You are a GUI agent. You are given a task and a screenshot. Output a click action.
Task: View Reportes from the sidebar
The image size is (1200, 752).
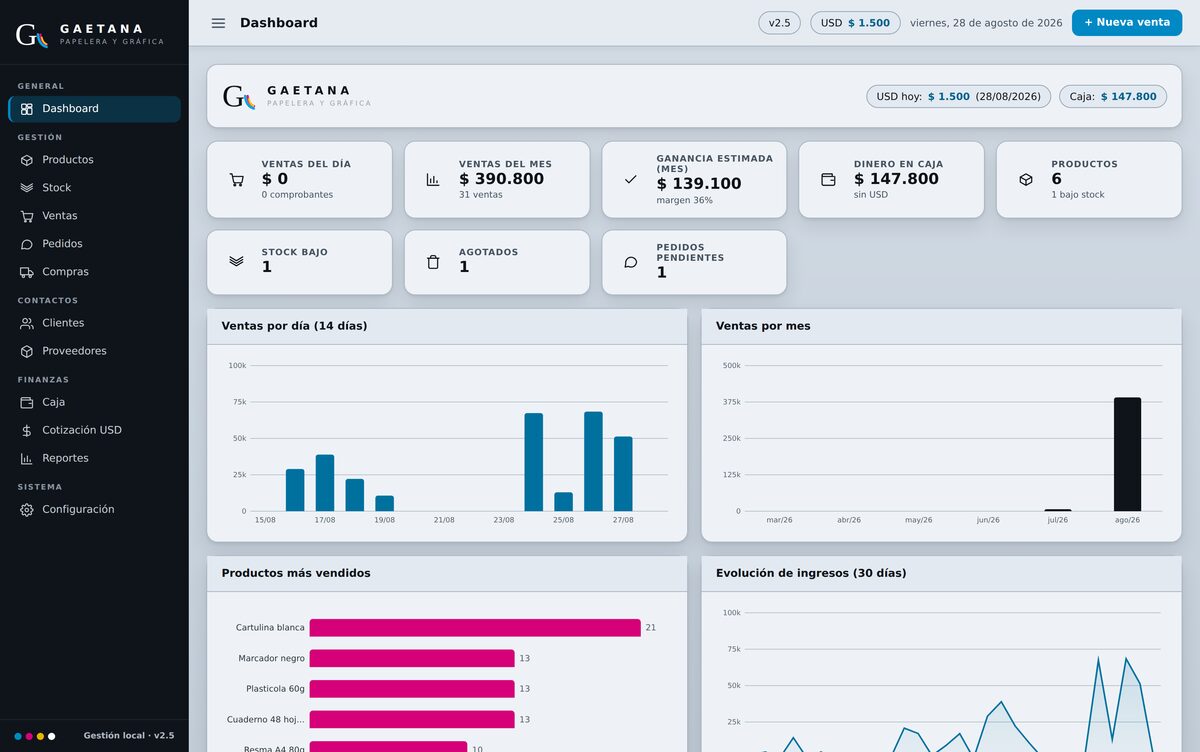click(x=94, y=458)
